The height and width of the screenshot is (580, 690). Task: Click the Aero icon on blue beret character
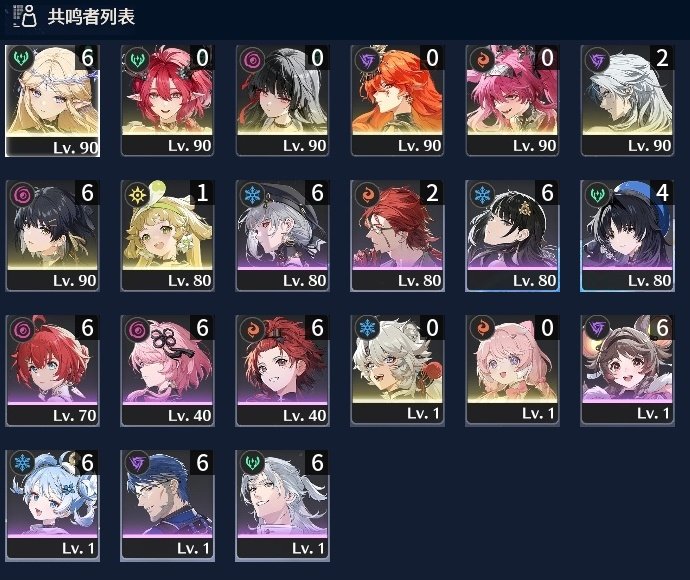pyautogui.click(x=597, y=194)
